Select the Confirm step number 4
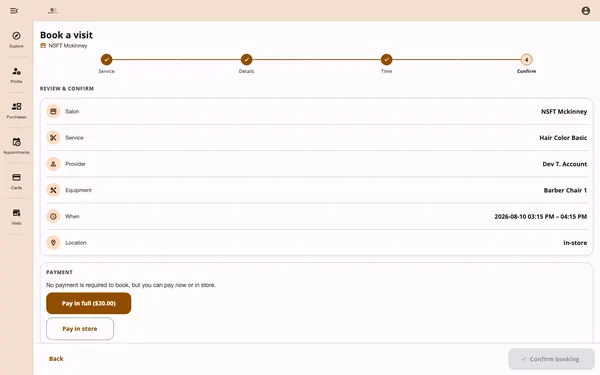 tap(527, 60)
